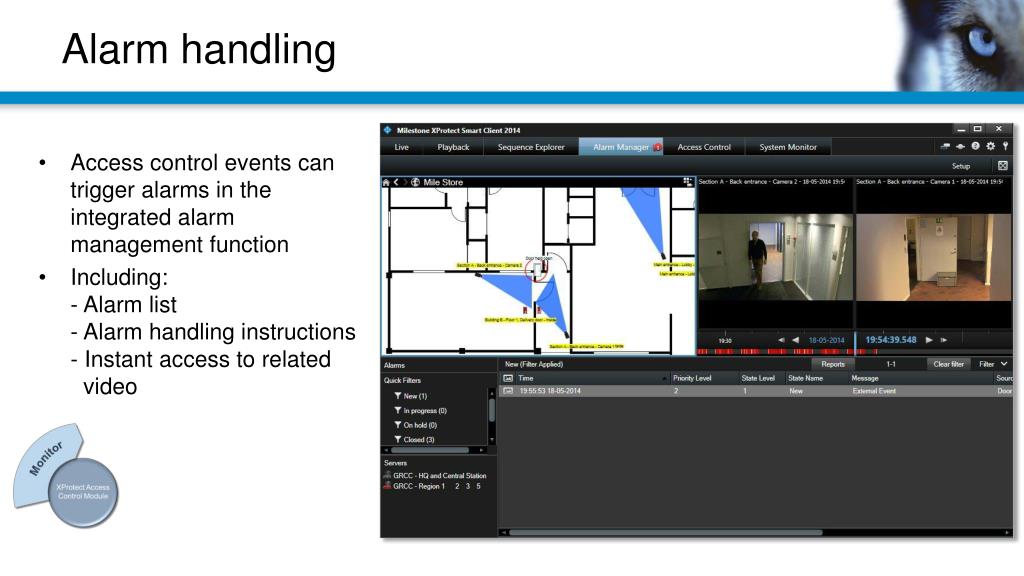Click the second toolbar status icon
This screenshot has width=1024, height=576.
(x=960, y=146)
